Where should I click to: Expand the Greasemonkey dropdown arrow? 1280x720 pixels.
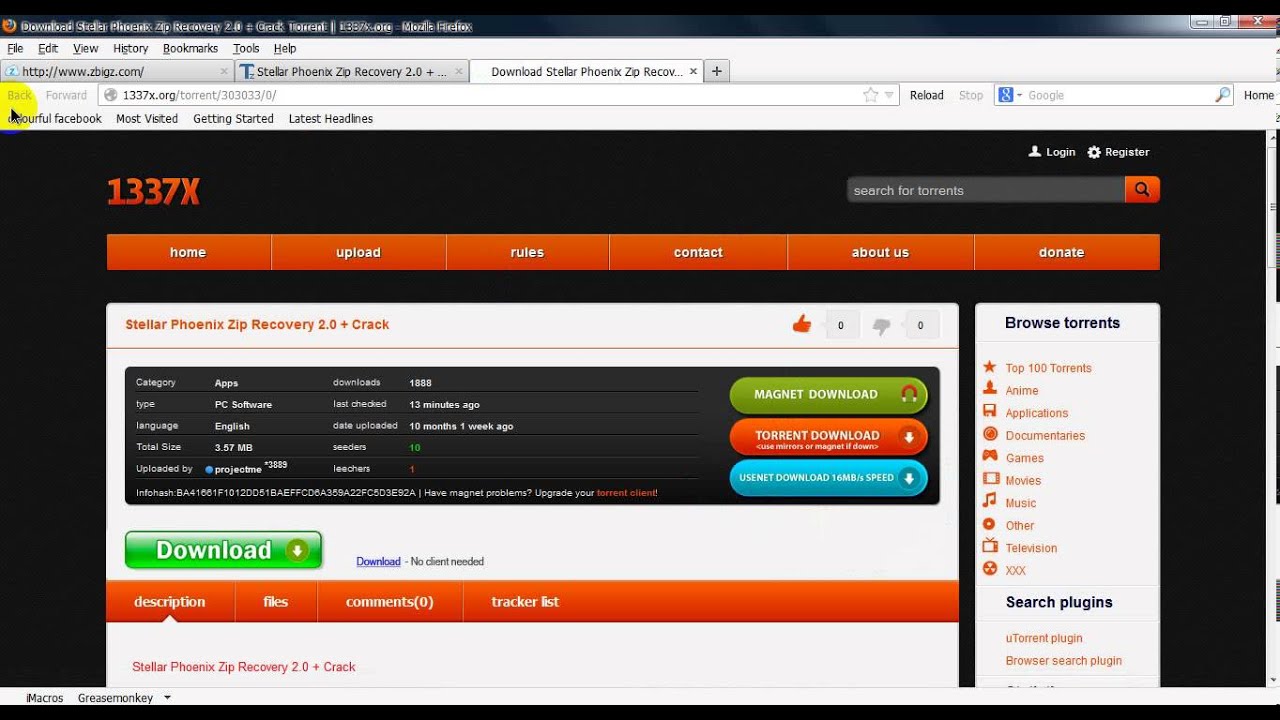167,698
